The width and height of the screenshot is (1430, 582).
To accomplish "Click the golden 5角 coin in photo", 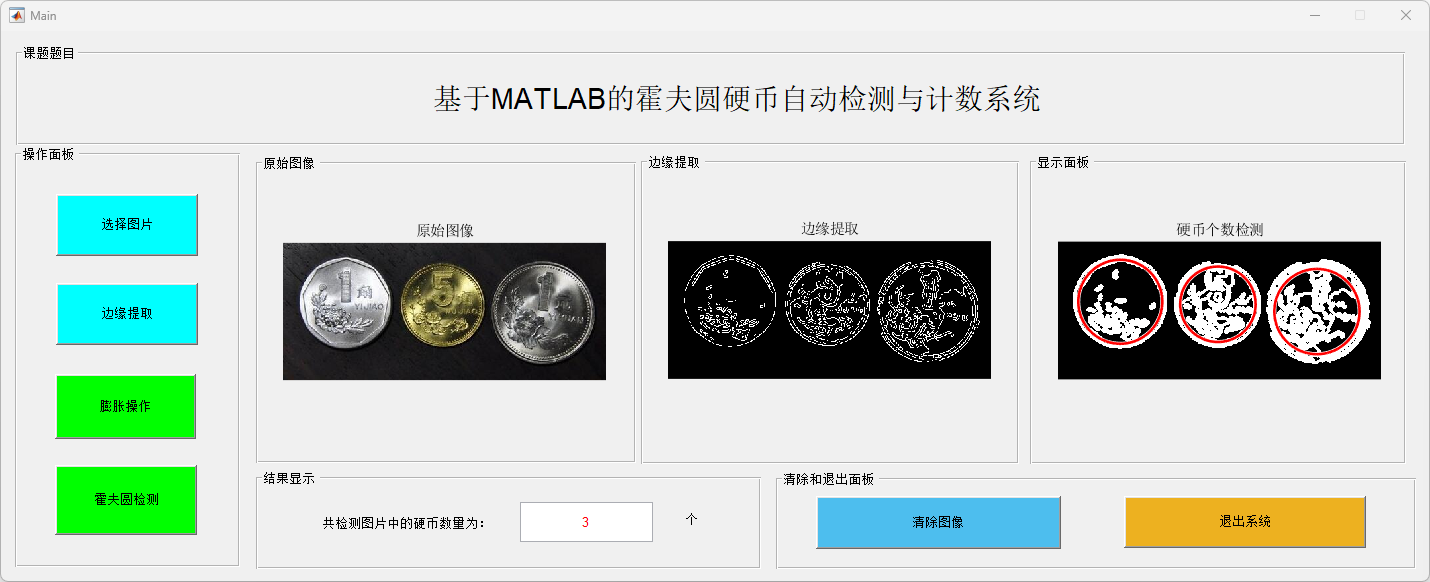I will coord(442,307).
